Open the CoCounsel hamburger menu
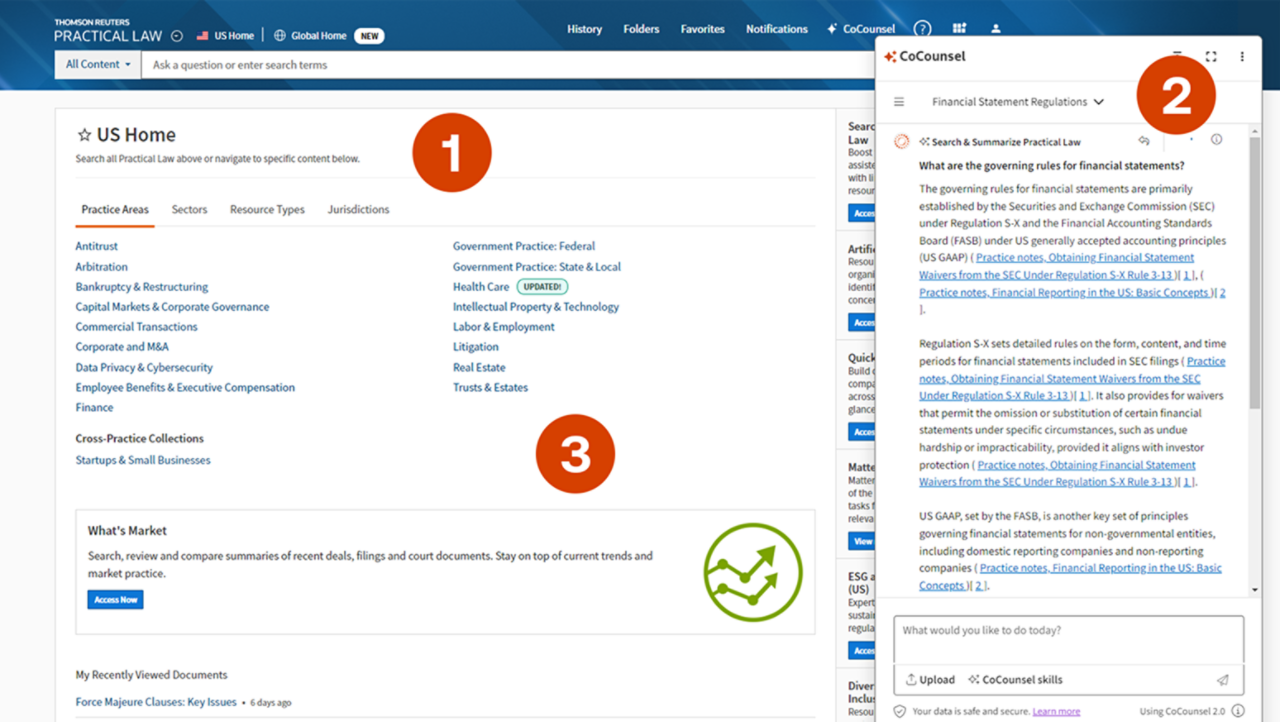This screenshot has height=722, width=1280. tap(899, 102)
